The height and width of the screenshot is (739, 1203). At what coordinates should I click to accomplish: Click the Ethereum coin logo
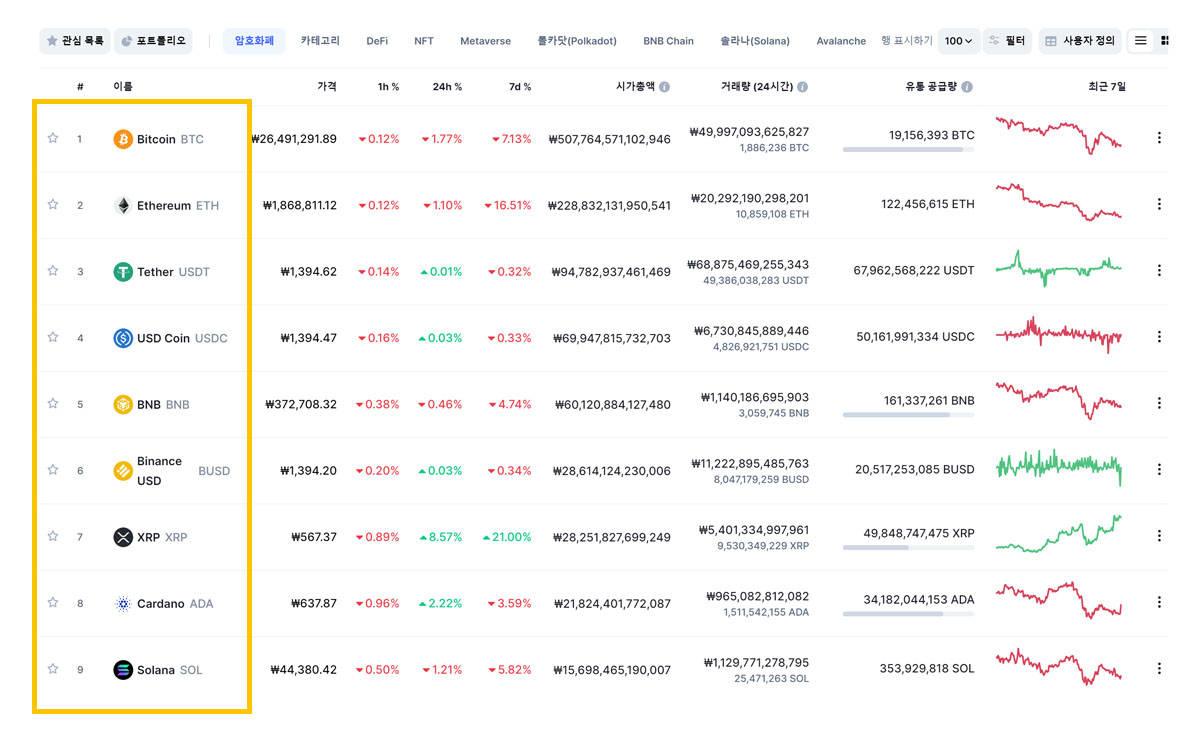point(123,205)
